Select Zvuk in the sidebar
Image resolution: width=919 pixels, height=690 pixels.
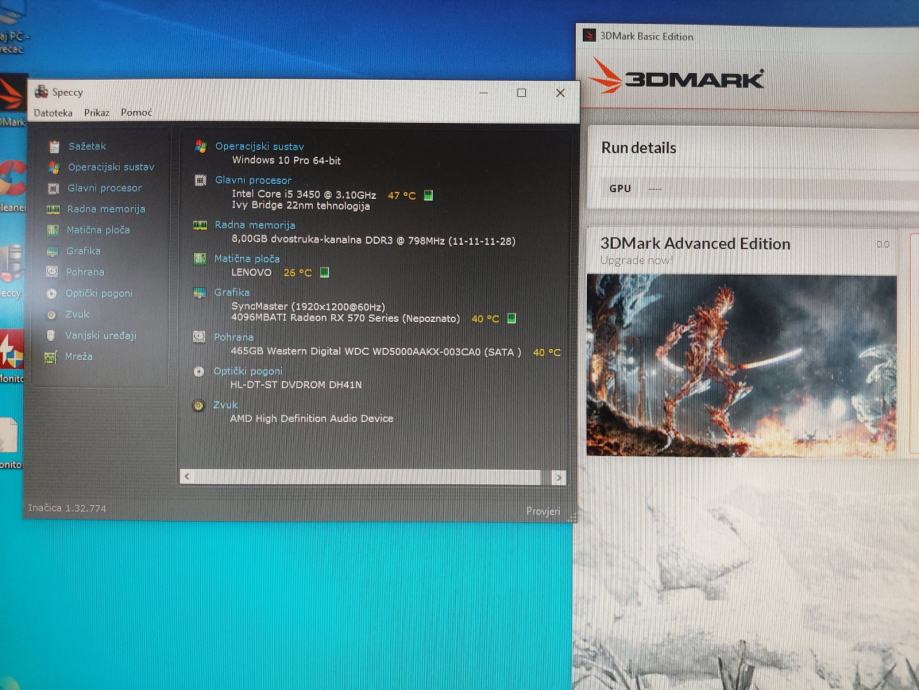coord(77,314)
